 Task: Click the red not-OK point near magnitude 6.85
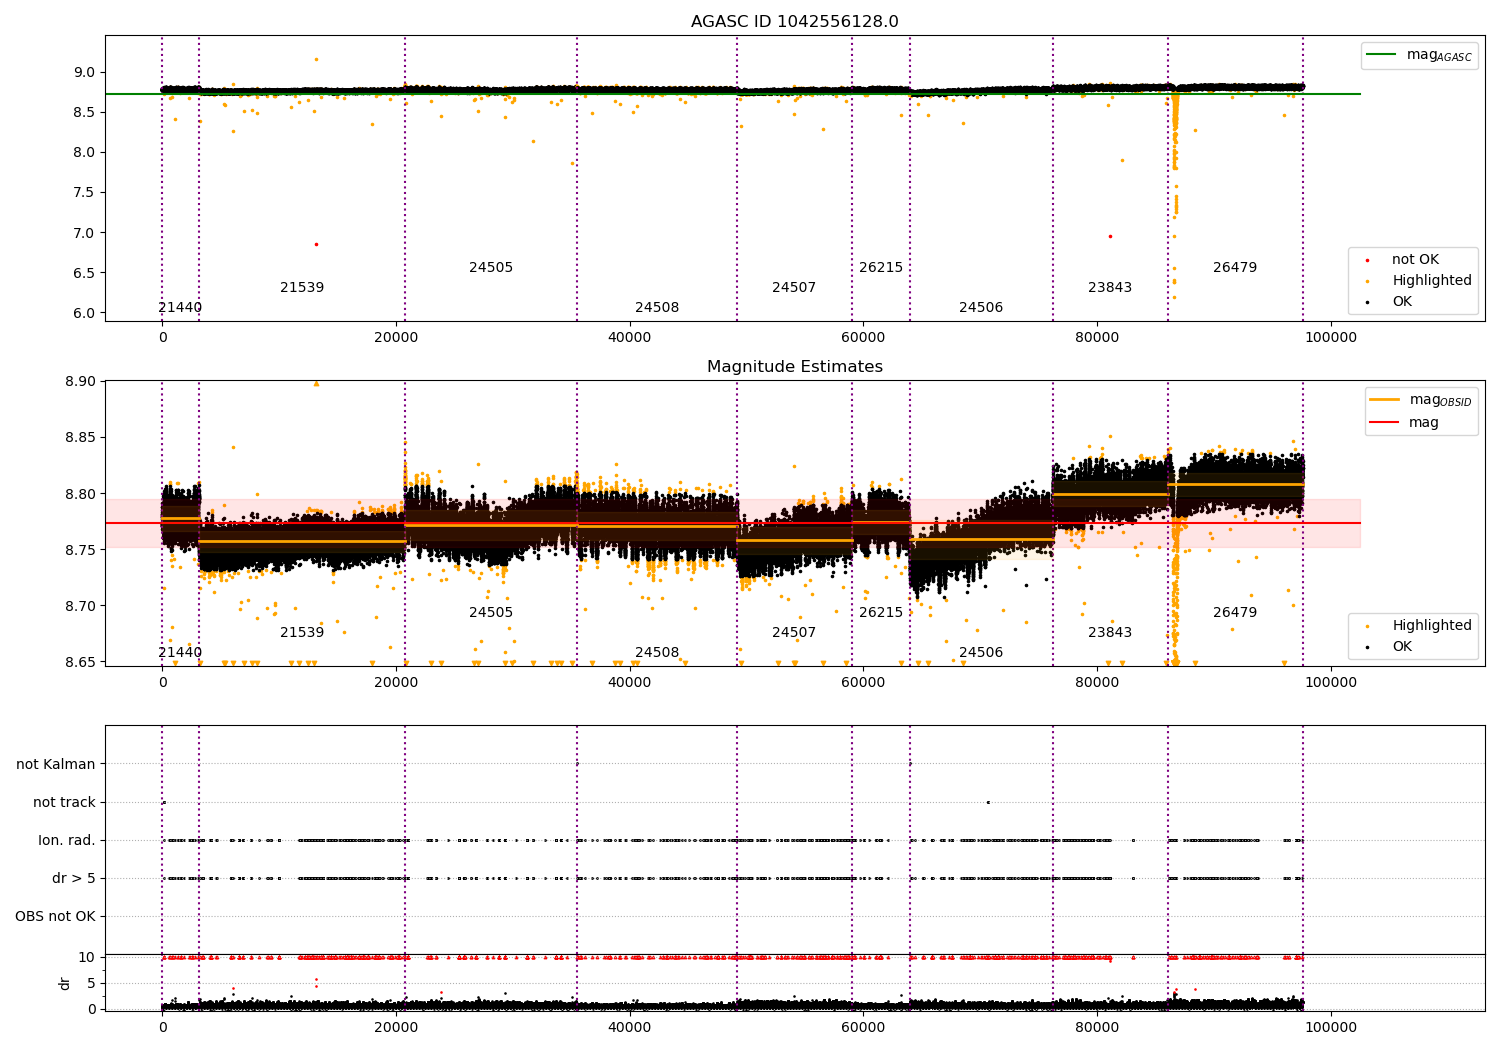click(316, 244)
